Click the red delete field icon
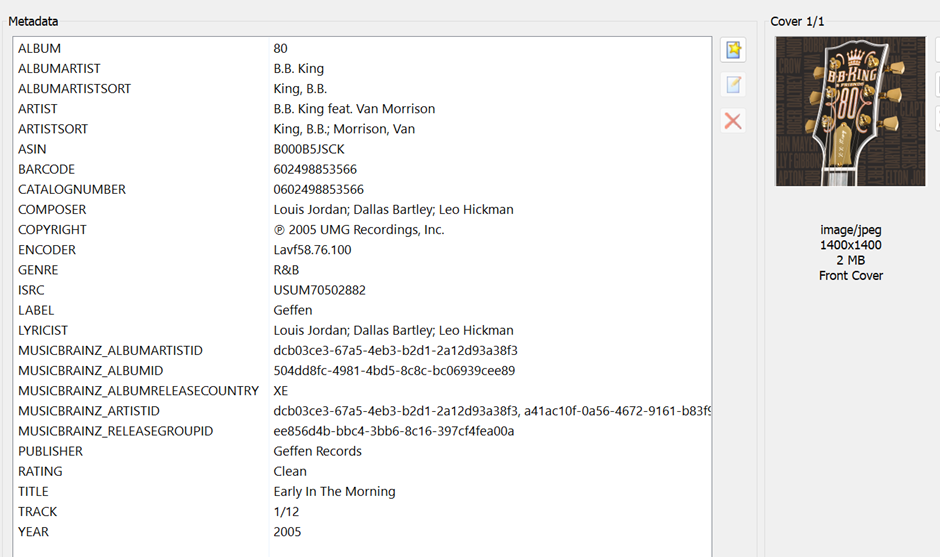 click(x=733, y=121)
